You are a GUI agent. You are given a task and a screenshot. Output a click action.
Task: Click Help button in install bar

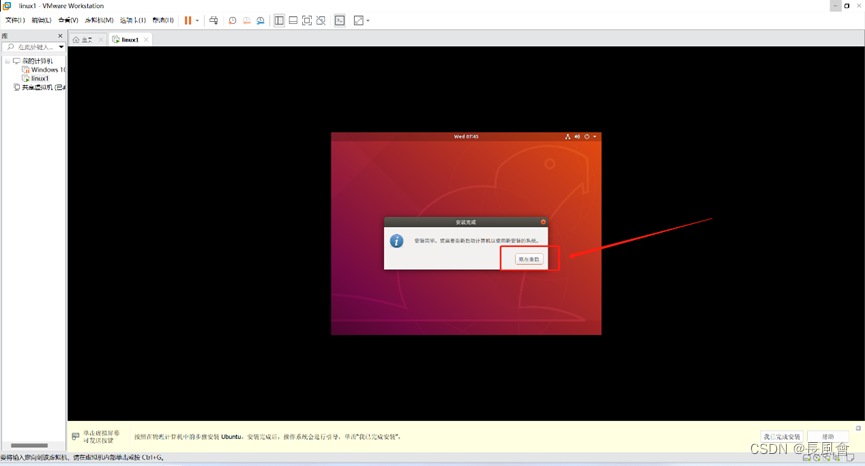click(828, 437)
